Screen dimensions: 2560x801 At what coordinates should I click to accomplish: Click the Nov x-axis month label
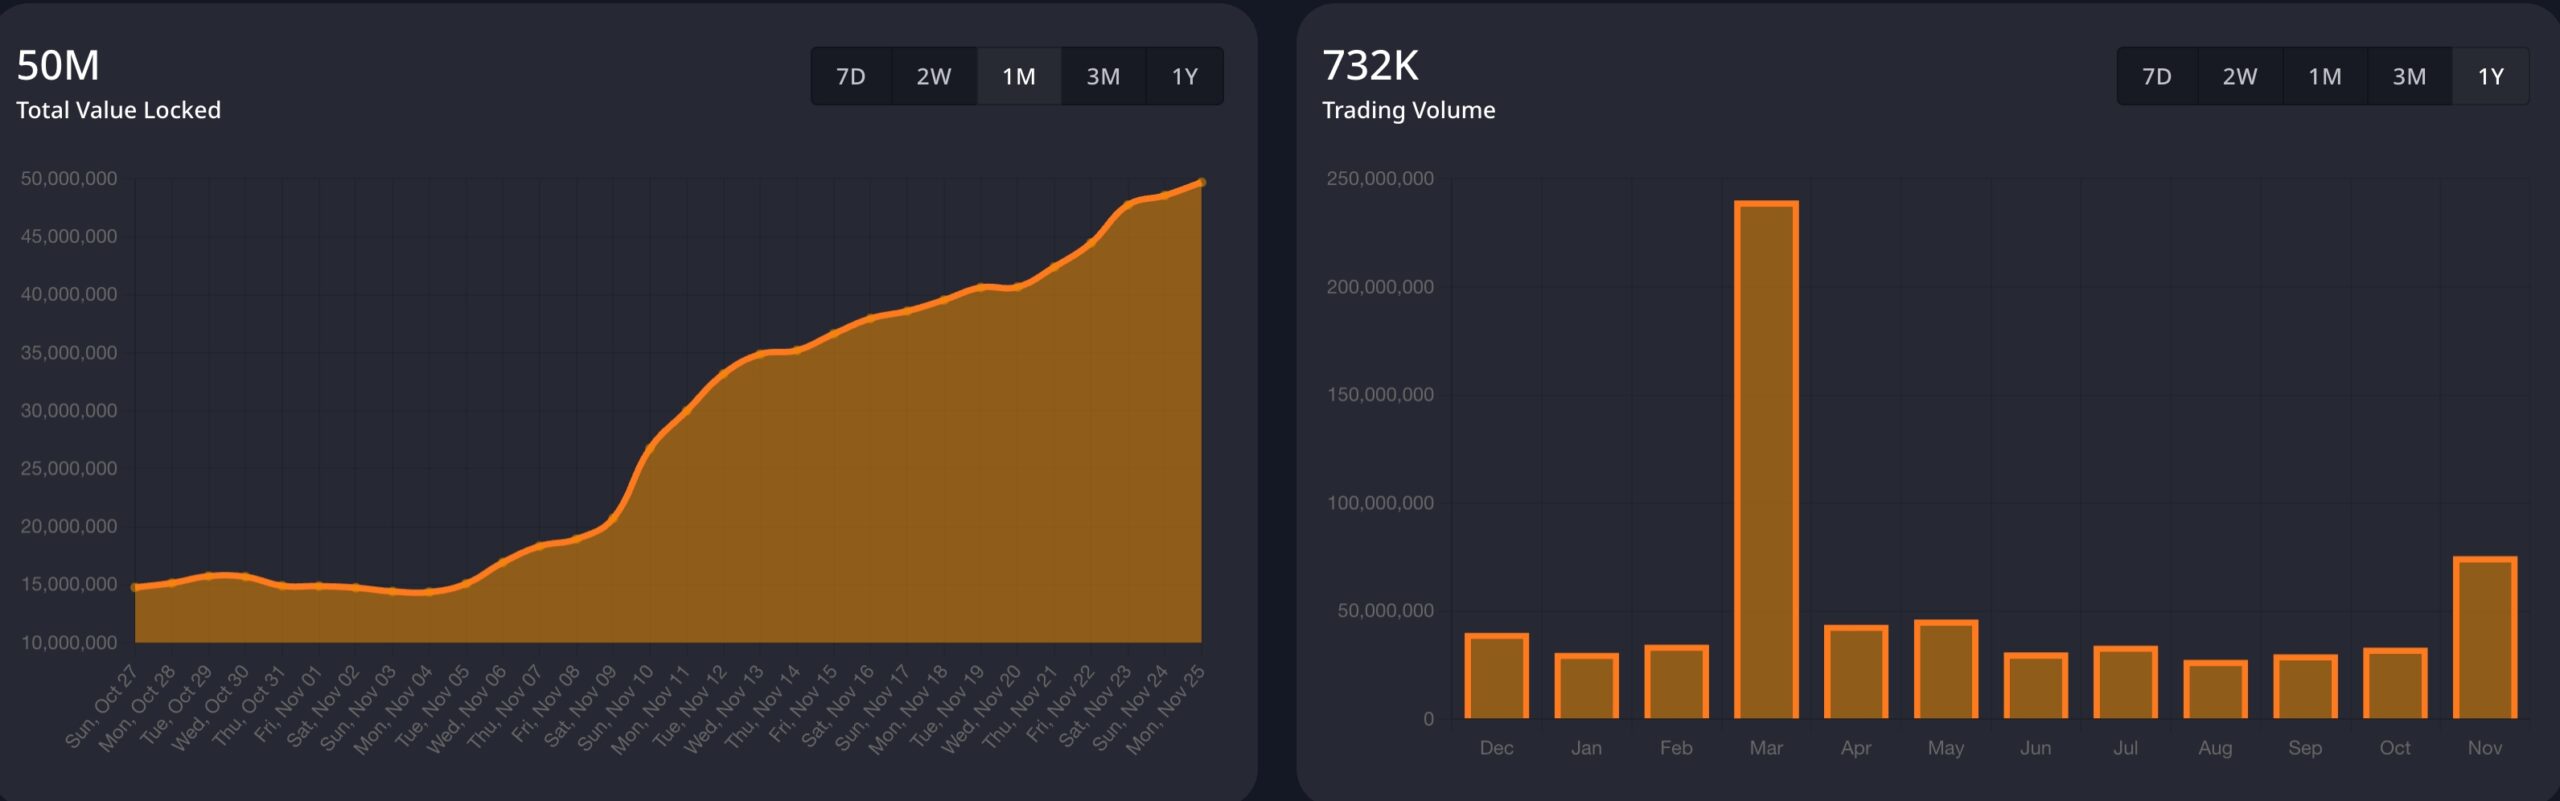click(2485, 748)
